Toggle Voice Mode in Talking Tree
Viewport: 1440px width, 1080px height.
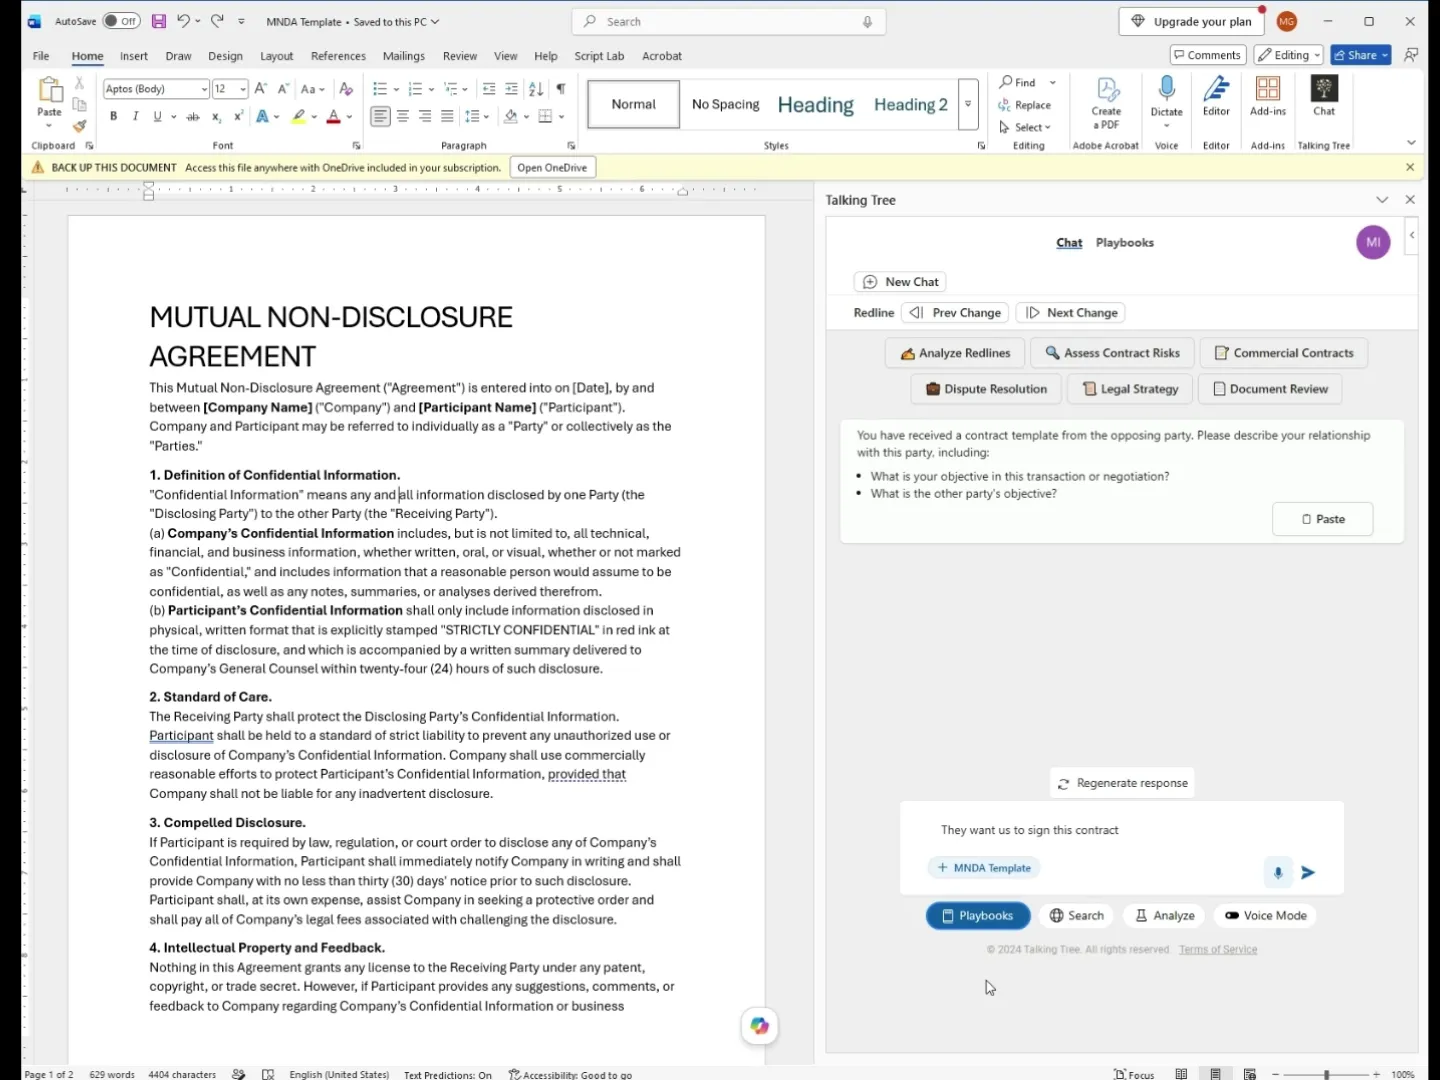click(x=1265, y=915)
